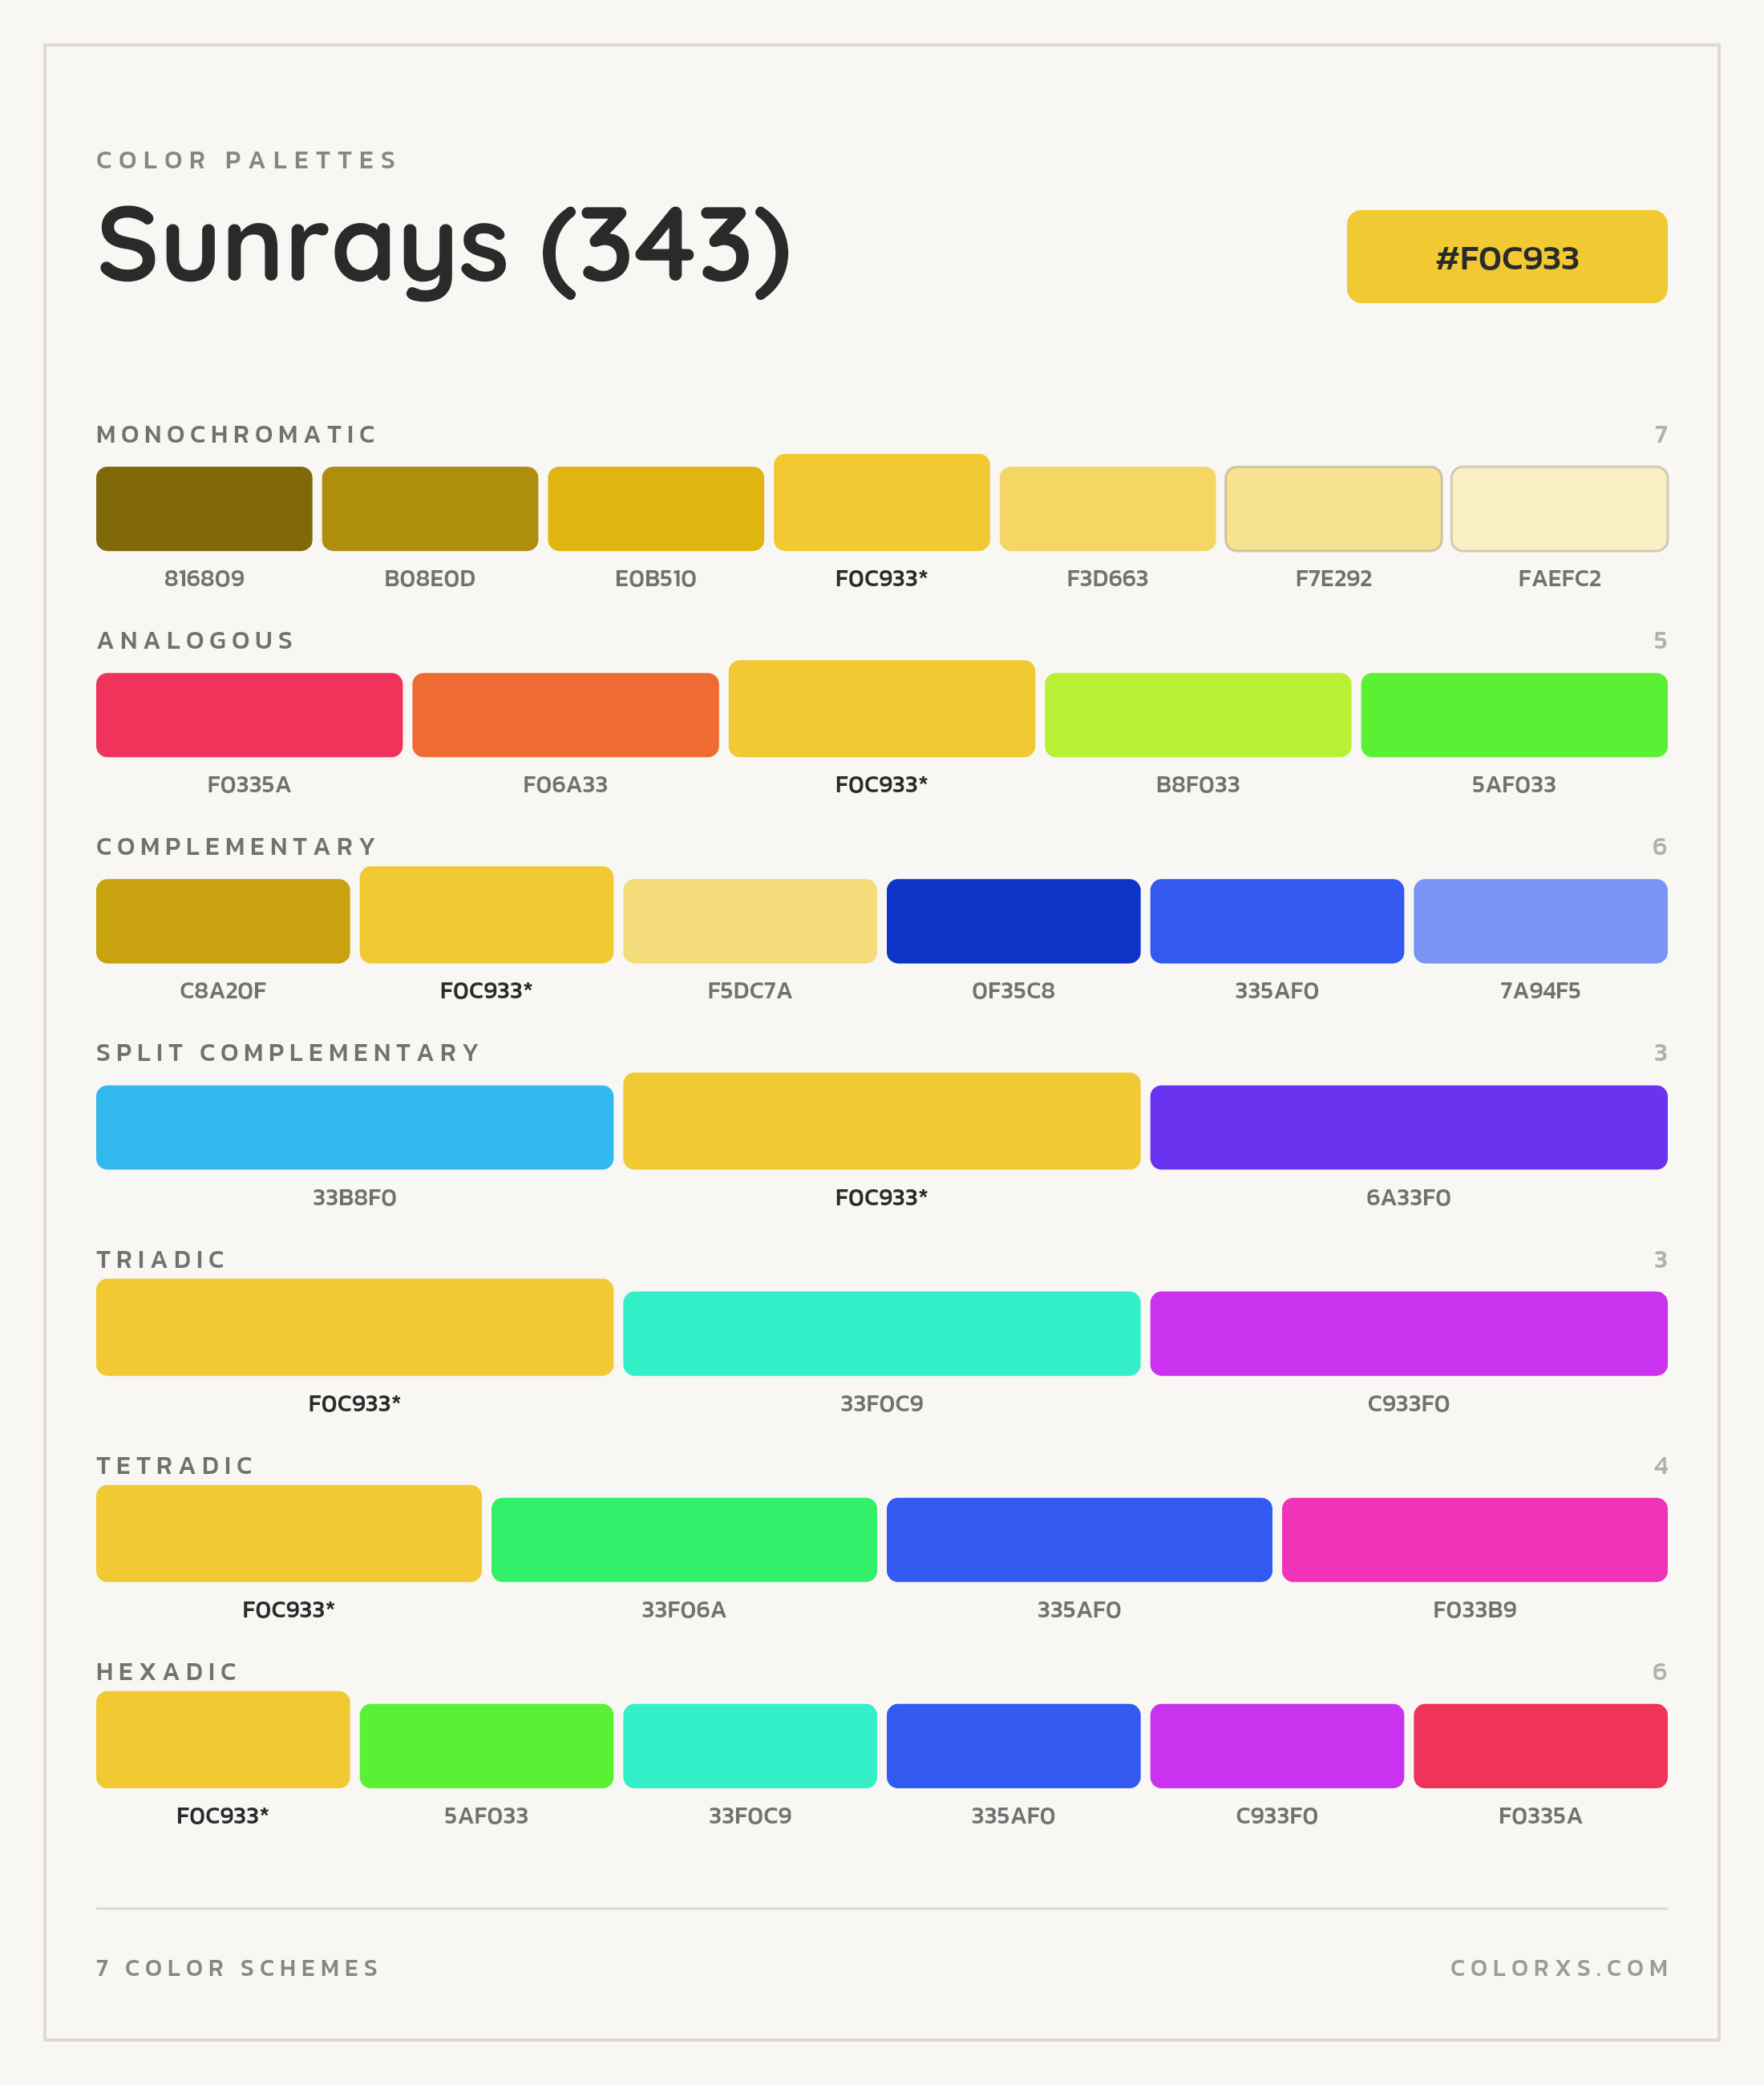
Task: Click the F06A33 hex label
Action: (565, 784)
